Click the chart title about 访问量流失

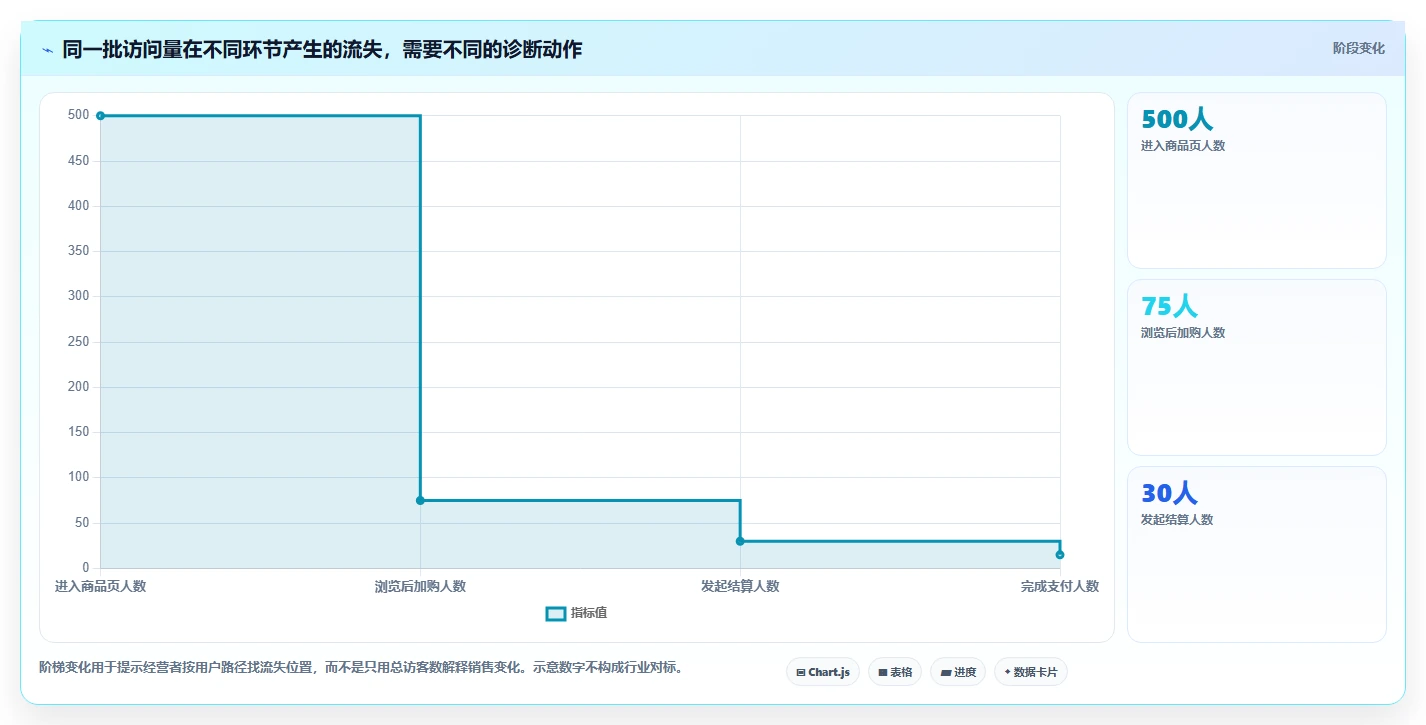pos(322,49)
